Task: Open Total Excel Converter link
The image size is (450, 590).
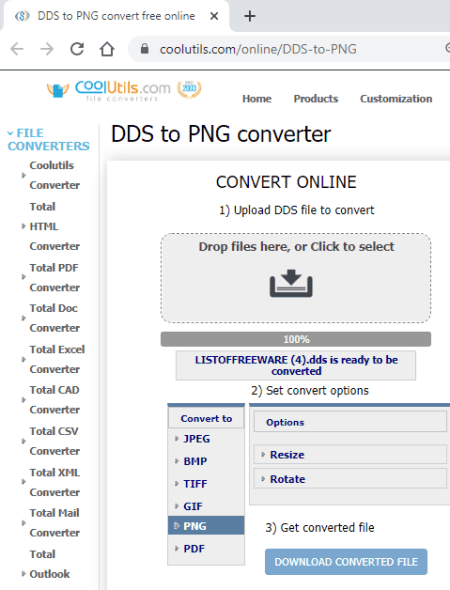Action: pos(57,359)
